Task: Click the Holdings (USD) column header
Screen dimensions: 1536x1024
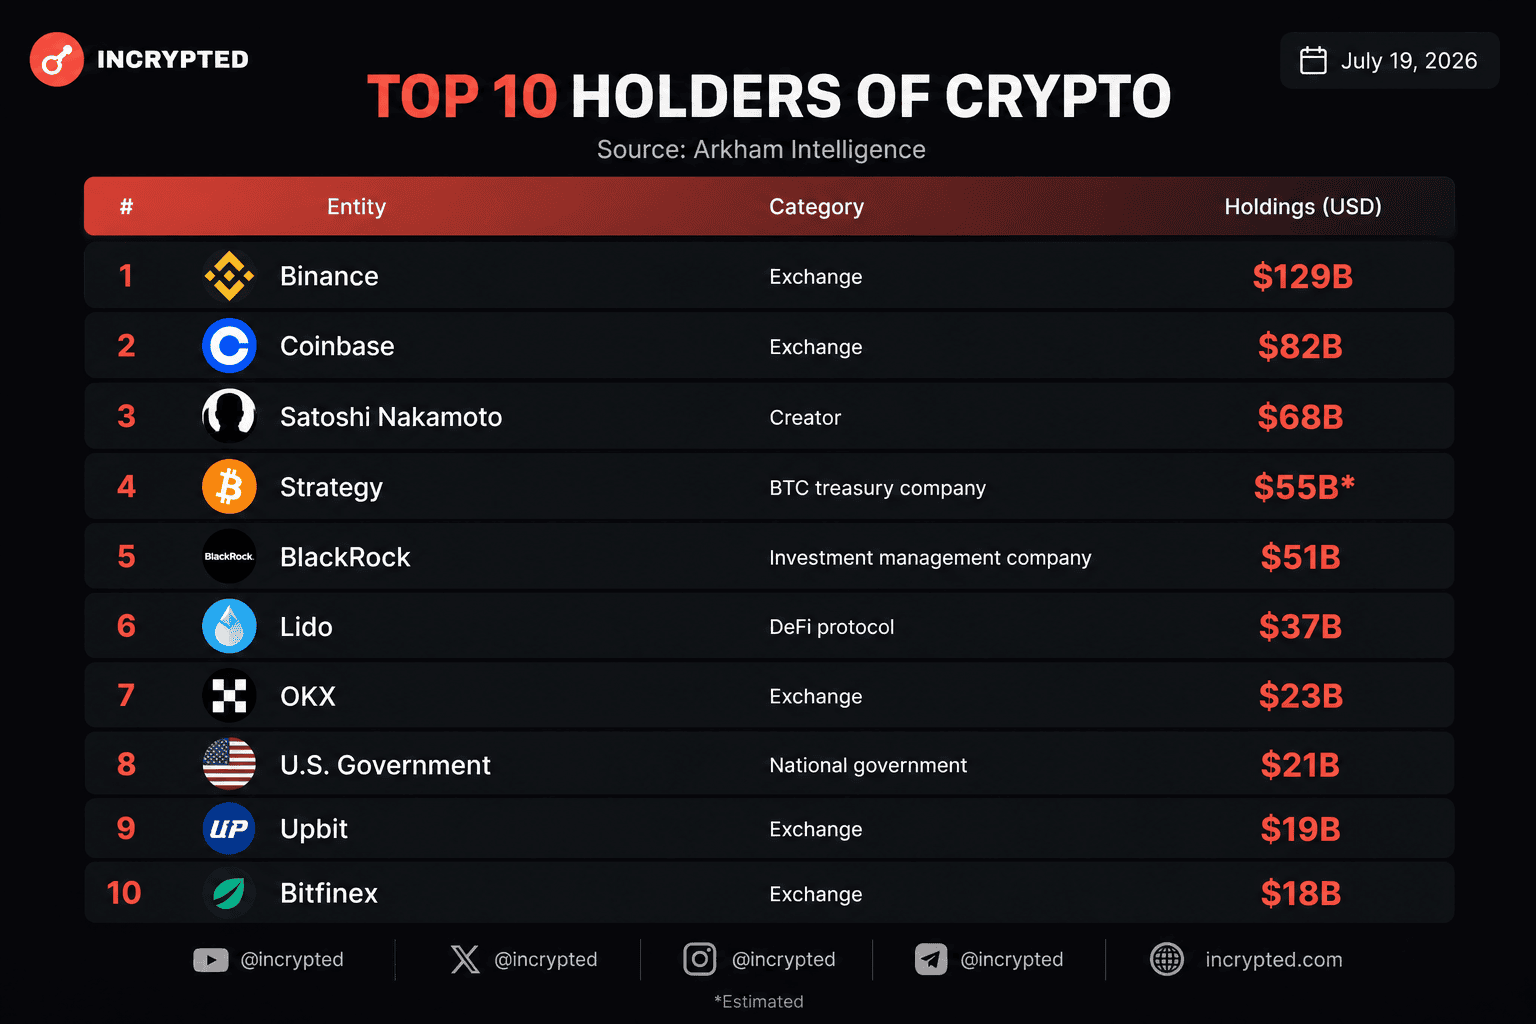Action: [1303, 207]
